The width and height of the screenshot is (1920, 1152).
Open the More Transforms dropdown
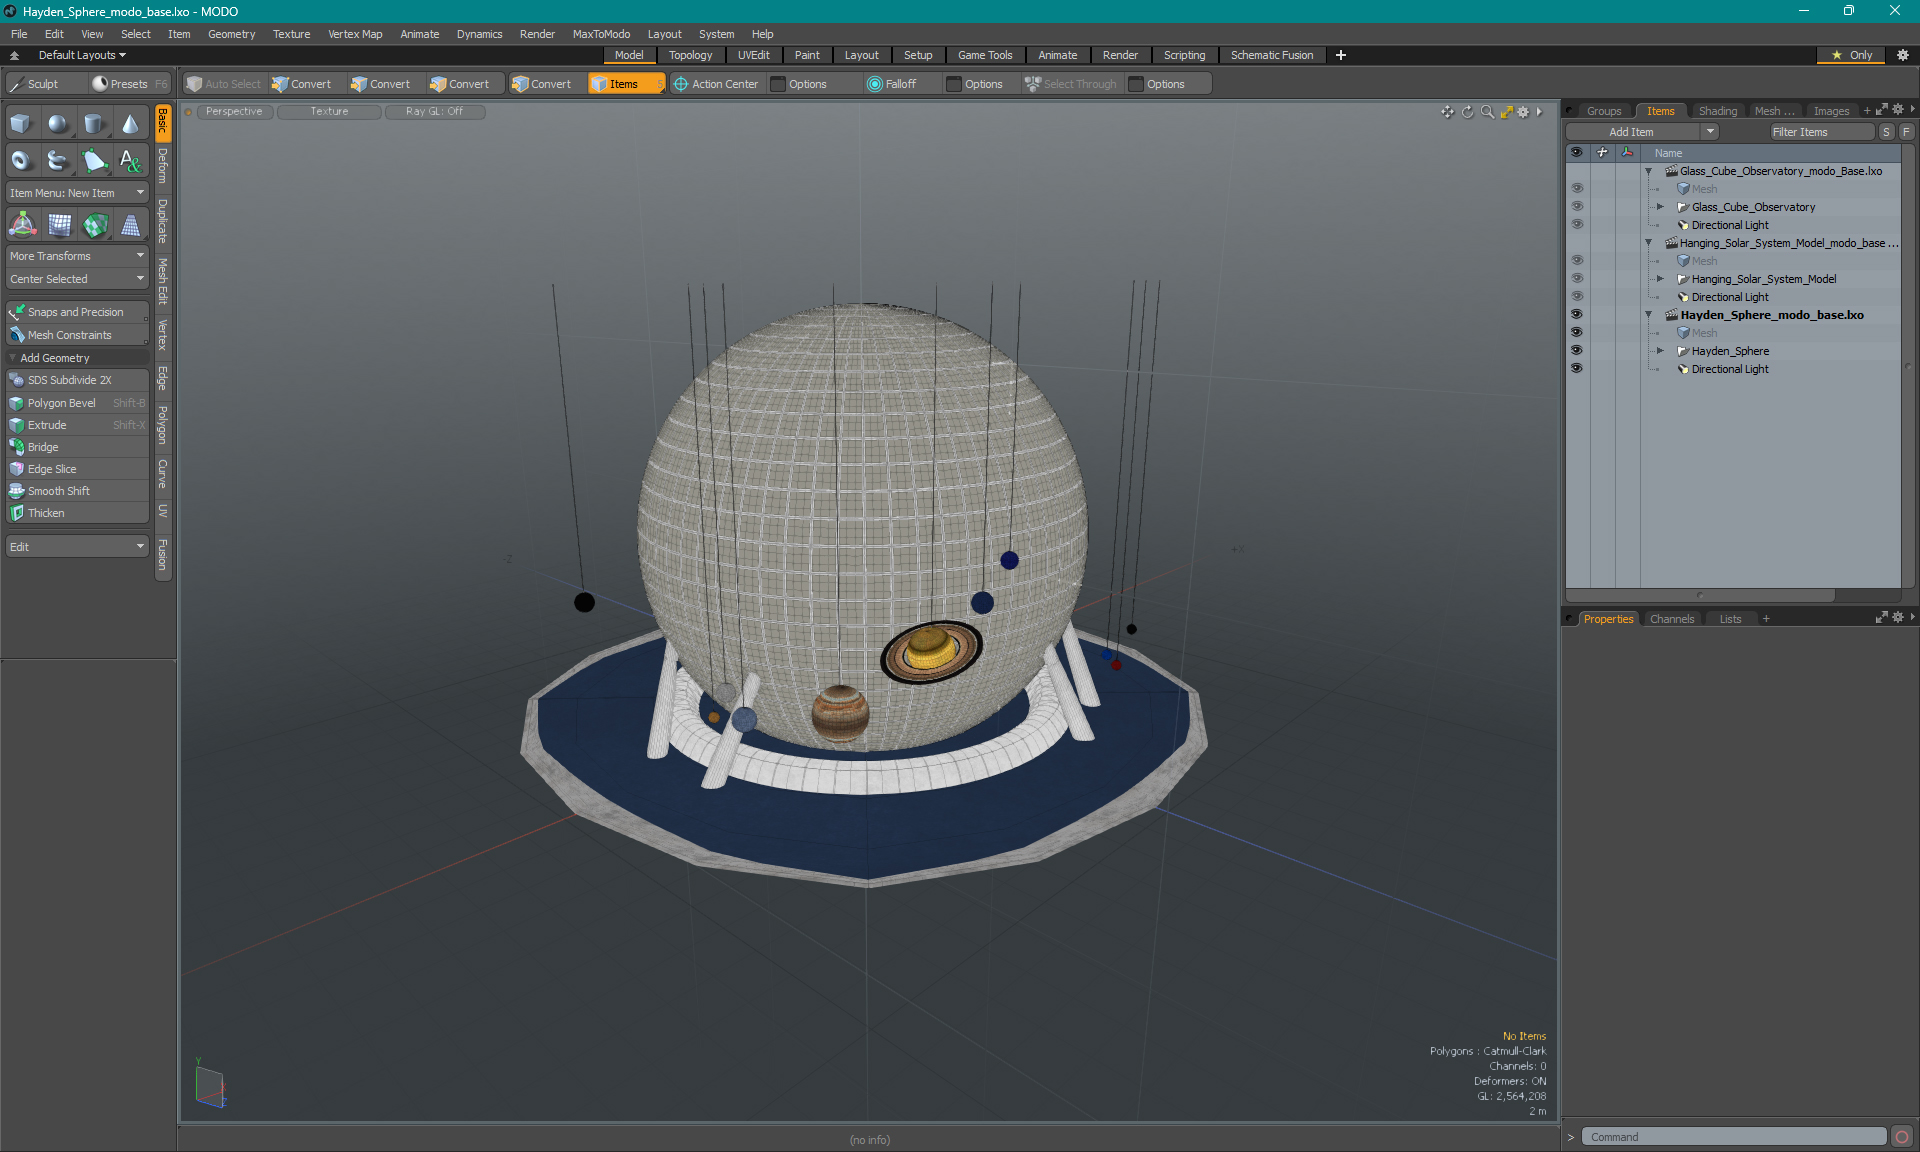click(x=77, y=256)
